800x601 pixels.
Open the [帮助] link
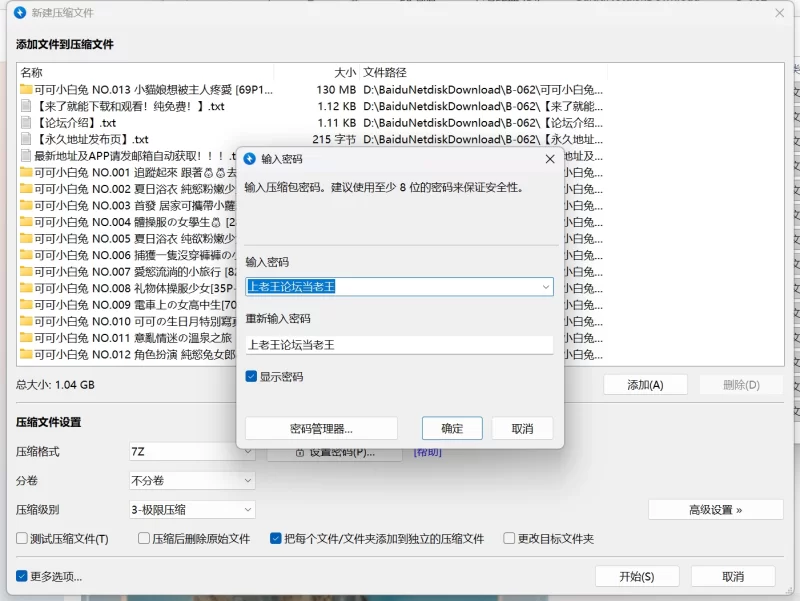(x=428, y=452)
